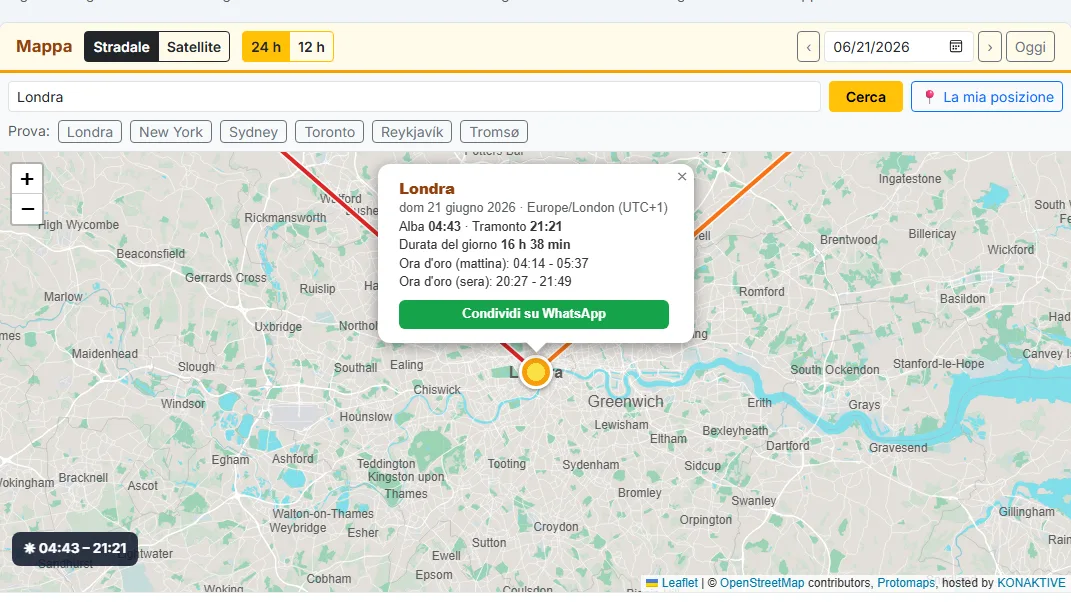Click the 04:43 – 21:21 sun times badge
1071x602 pixels.
(75, 549)
